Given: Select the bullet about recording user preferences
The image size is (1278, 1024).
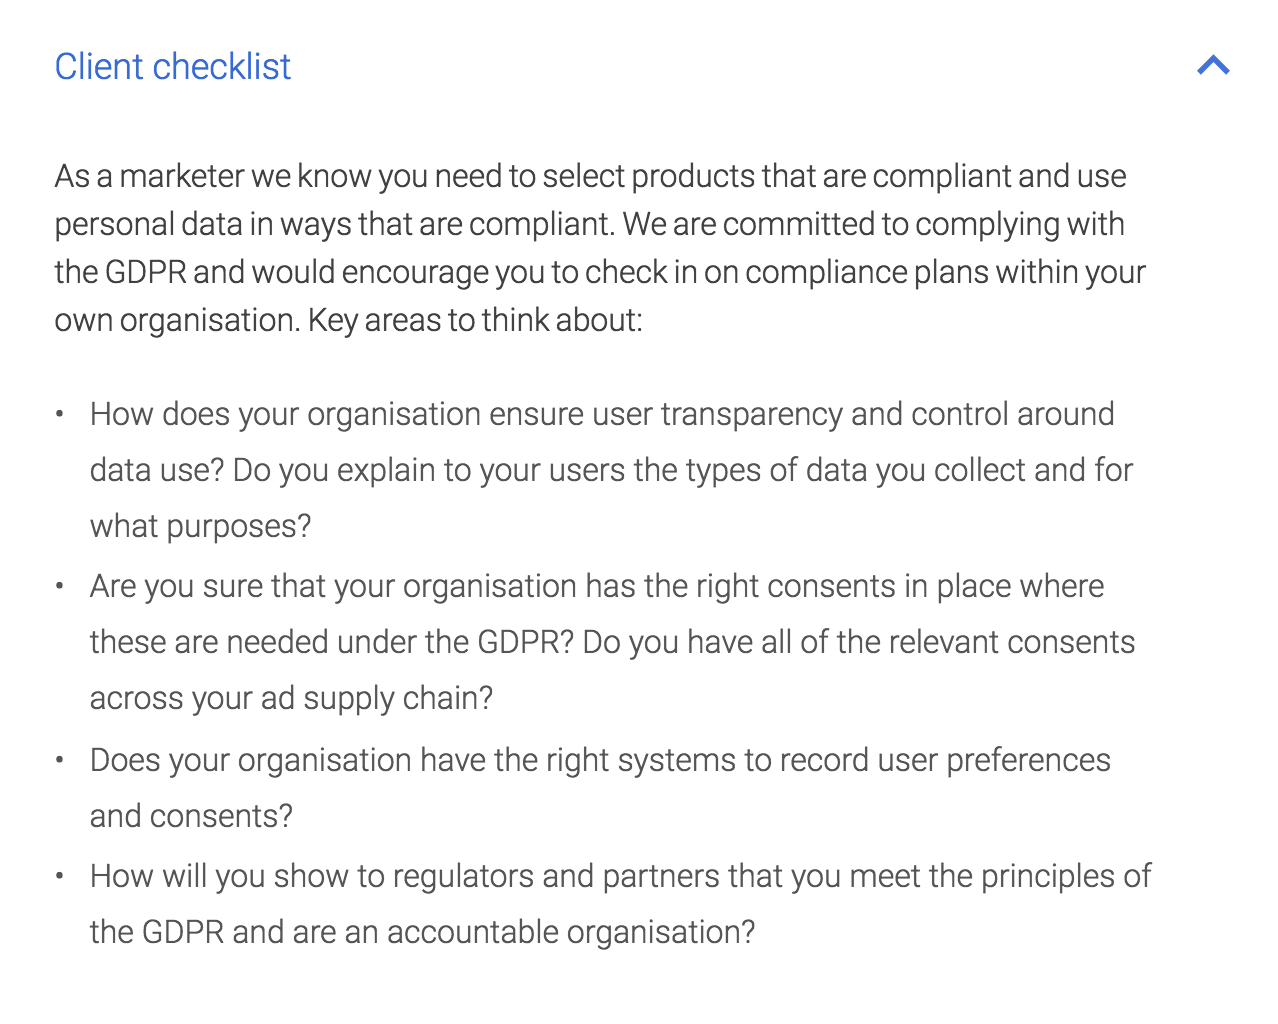Looking at the screenshot, I should (x=600, y=786).
